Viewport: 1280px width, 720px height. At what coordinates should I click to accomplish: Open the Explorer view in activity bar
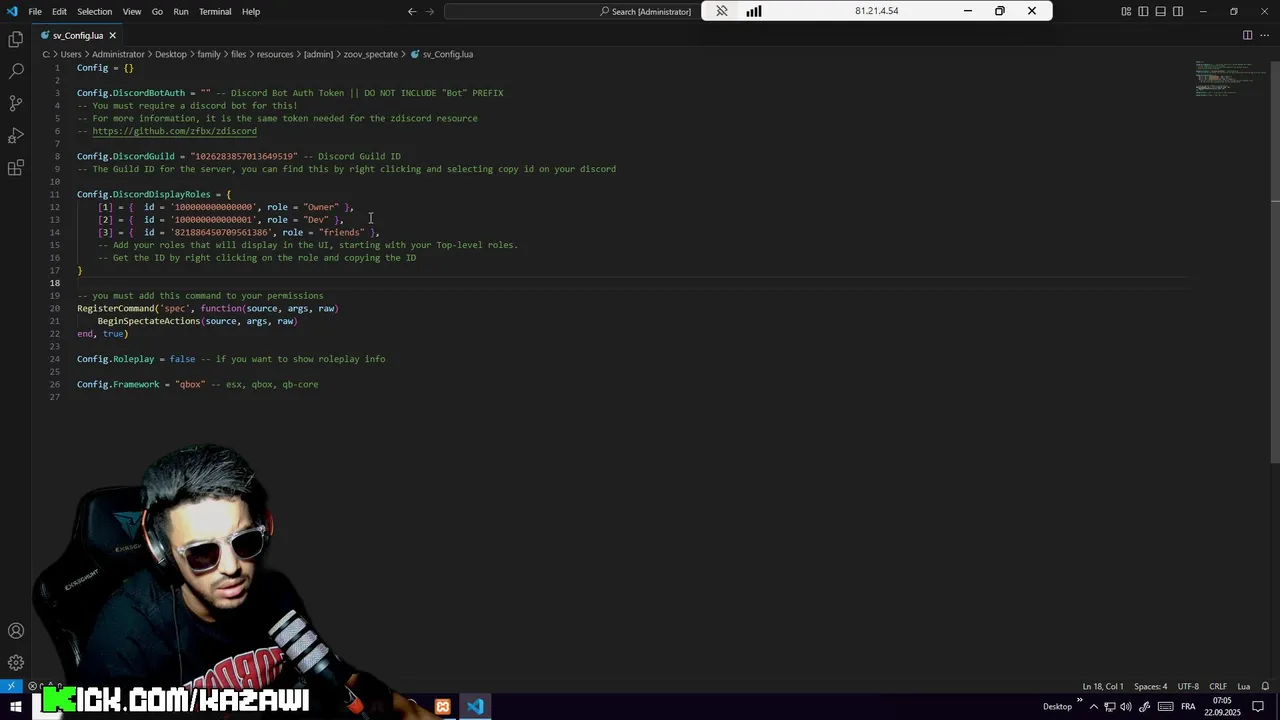pyautogui.click(x=16, y=39)
